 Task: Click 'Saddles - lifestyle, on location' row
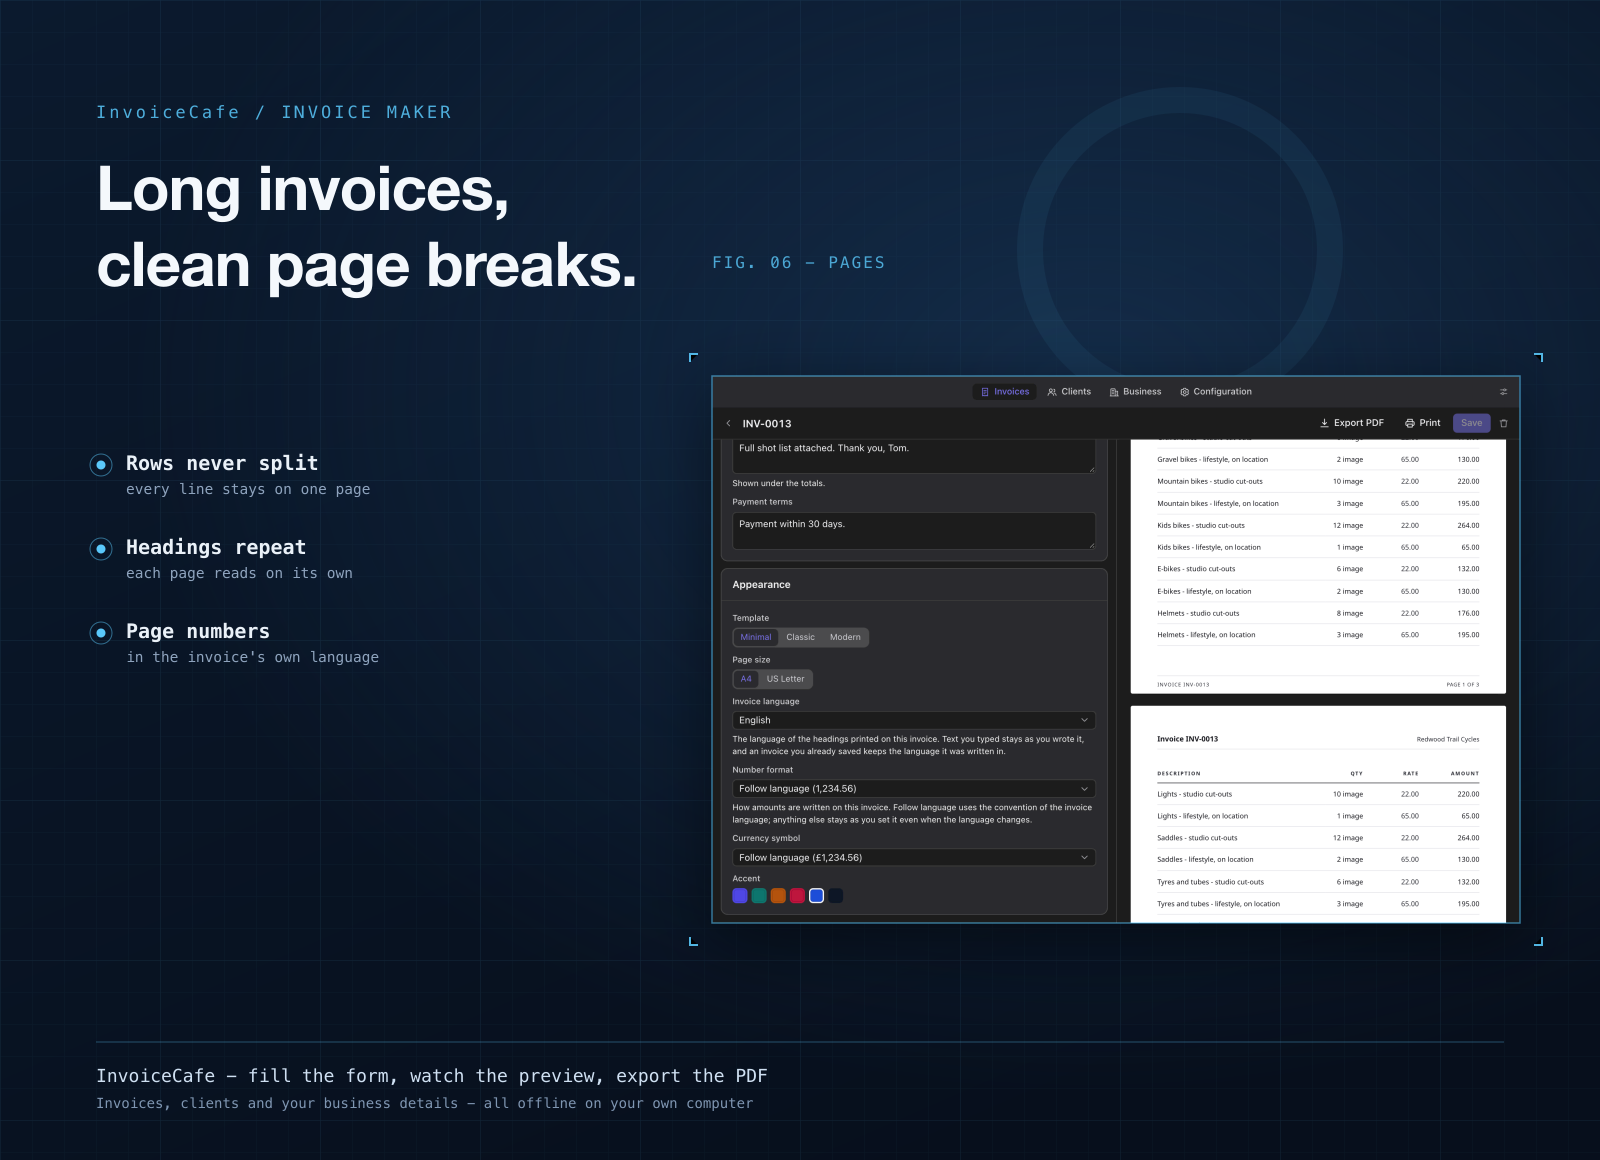tap(1318, 860)
